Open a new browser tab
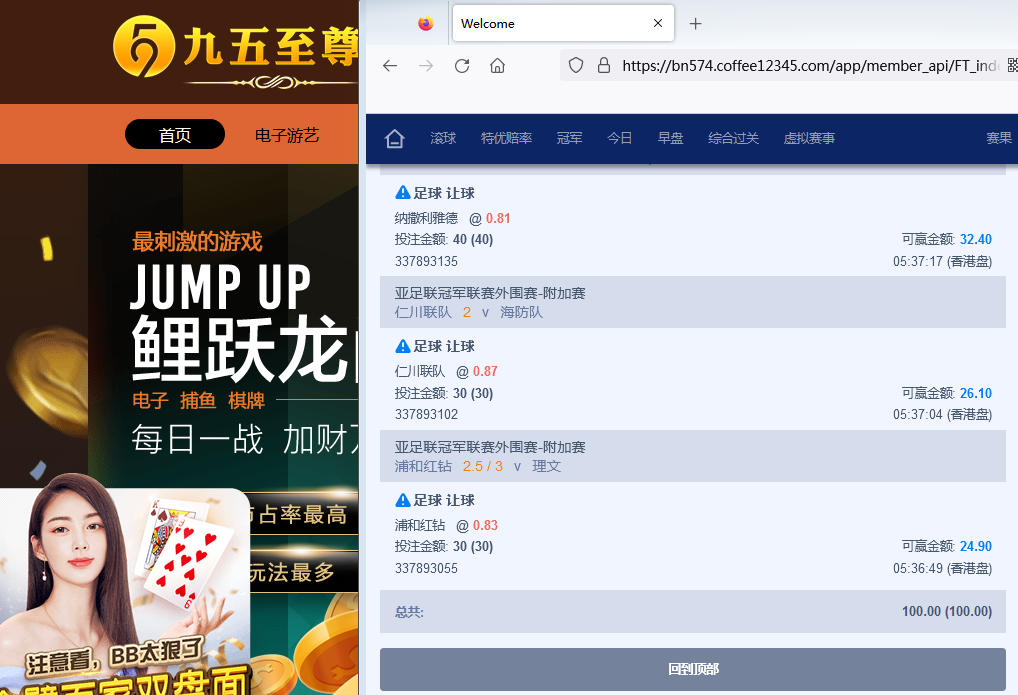The height and width of the screenshot is (695, 1018). (695, 24)
